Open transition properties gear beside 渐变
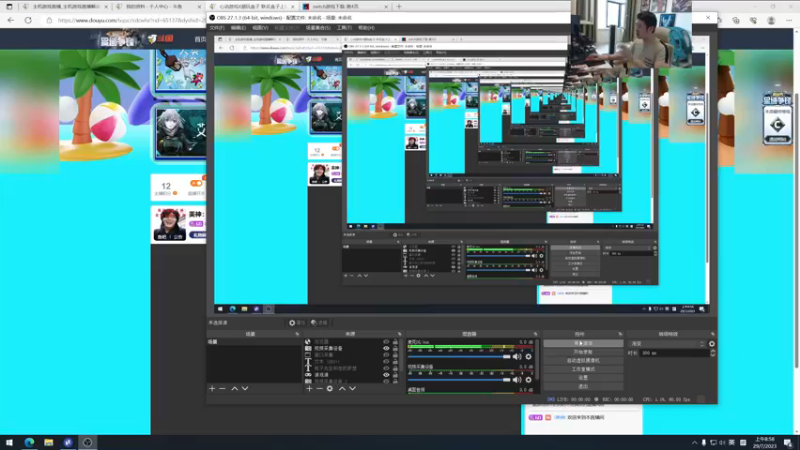800x450 pixels. pos(712,344)
